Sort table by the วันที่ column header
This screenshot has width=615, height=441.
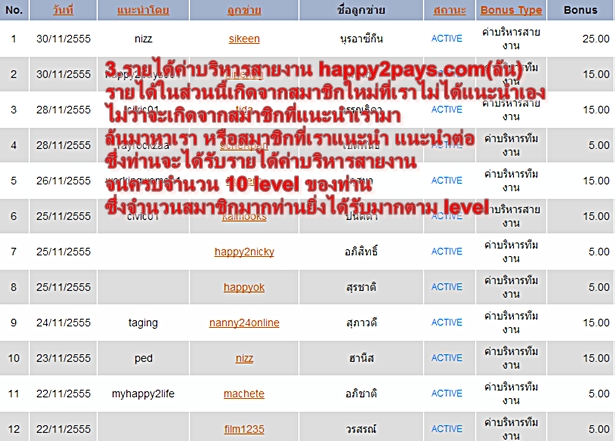[x=63, y=10]
